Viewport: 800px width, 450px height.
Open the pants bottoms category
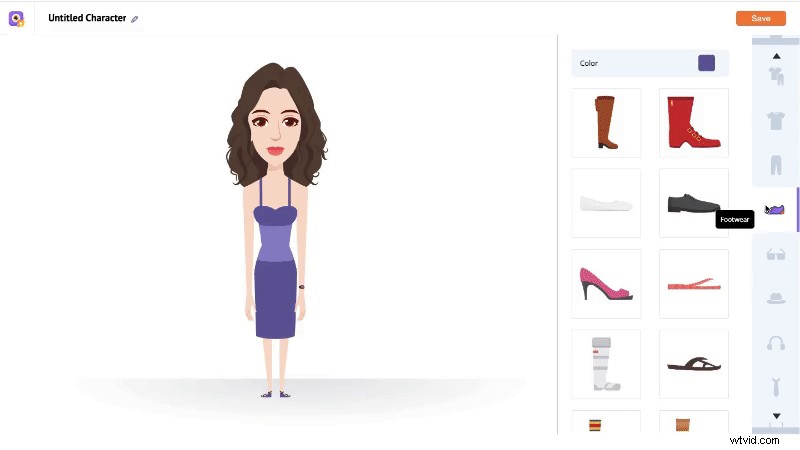[776, 165]
